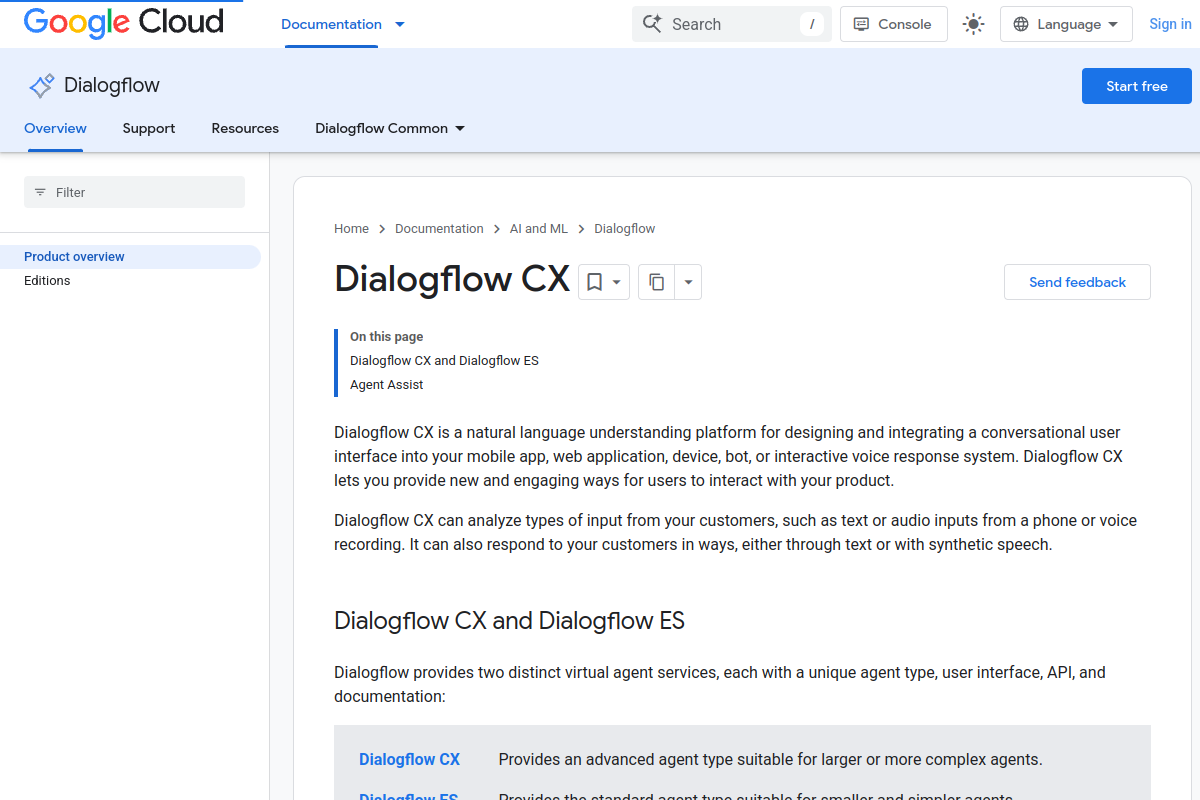This screenshot has width=1200, height=800.
Task: Click the globe icon in Language
Action: click(1021, 24)
